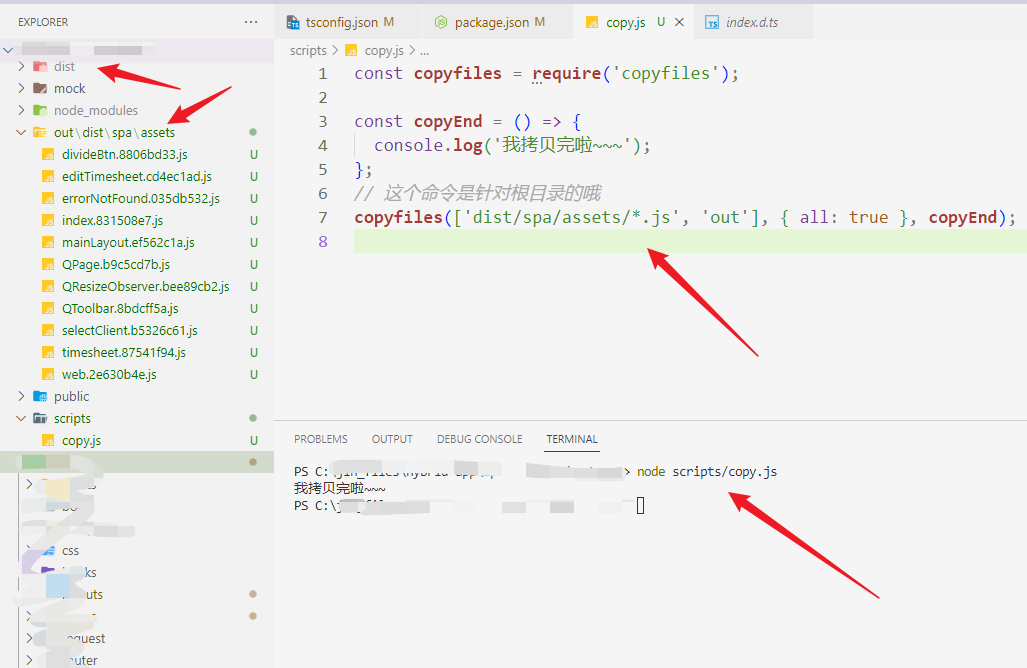The height and width of the screenshot is (668, 1027).
Task: Click on the copyfiles call on line 7
Action: pos(398,217)
